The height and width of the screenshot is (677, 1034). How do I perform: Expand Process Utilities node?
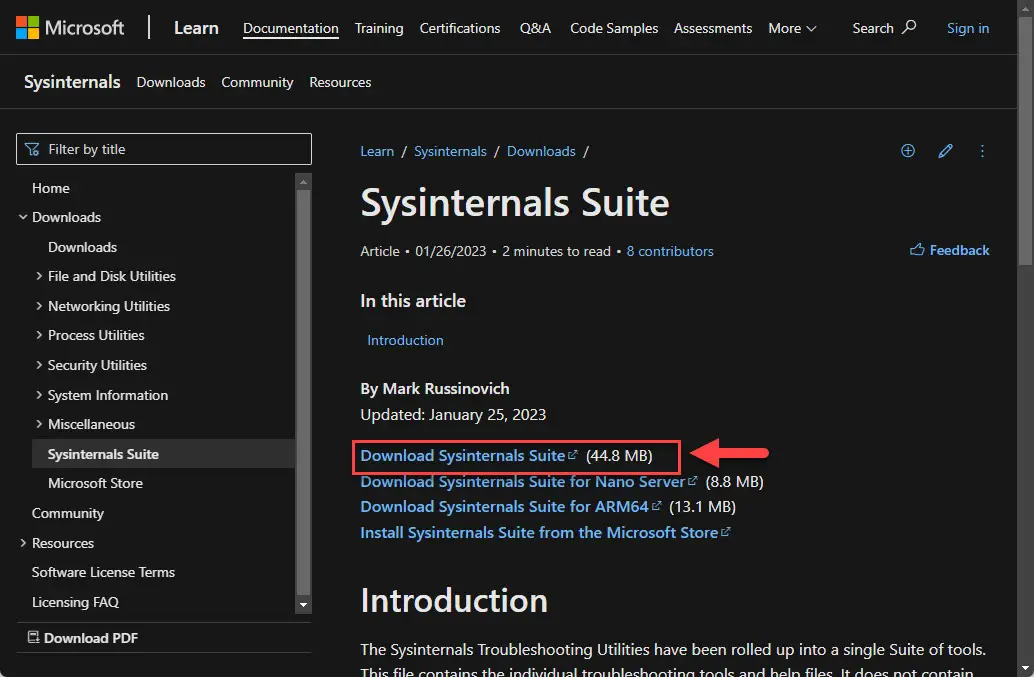(39, 335)
